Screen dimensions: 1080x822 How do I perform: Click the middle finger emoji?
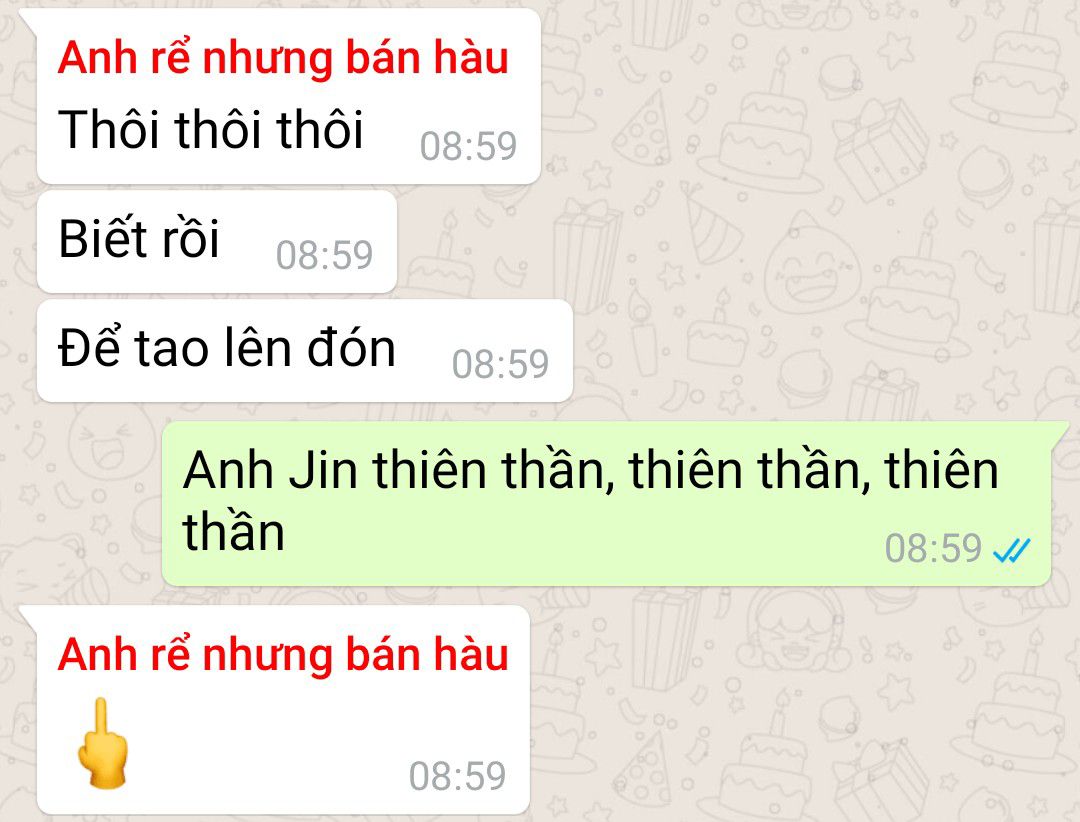coord(103,742)
